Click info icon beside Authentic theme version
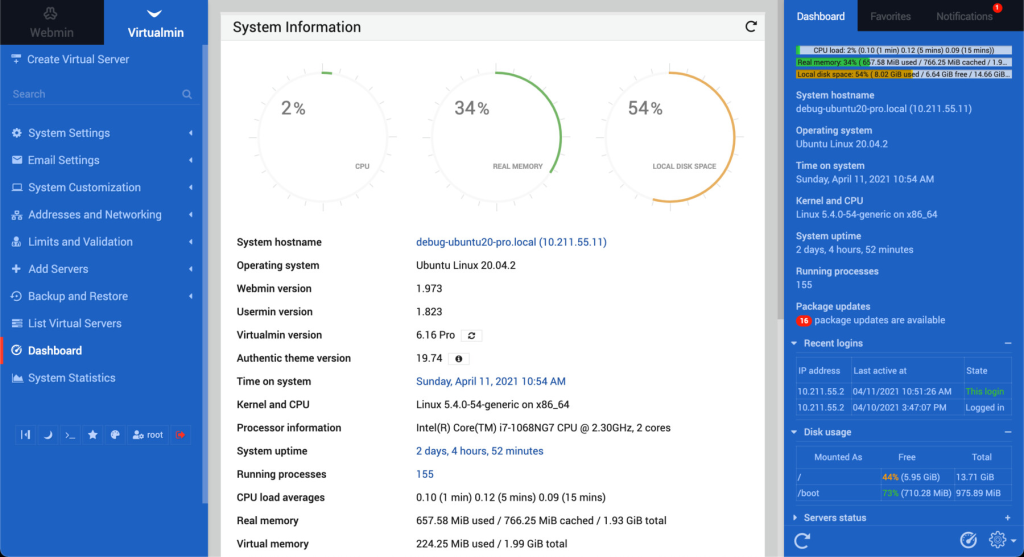The width and height of the screenshot is (1024, 557). click(458, 358)
